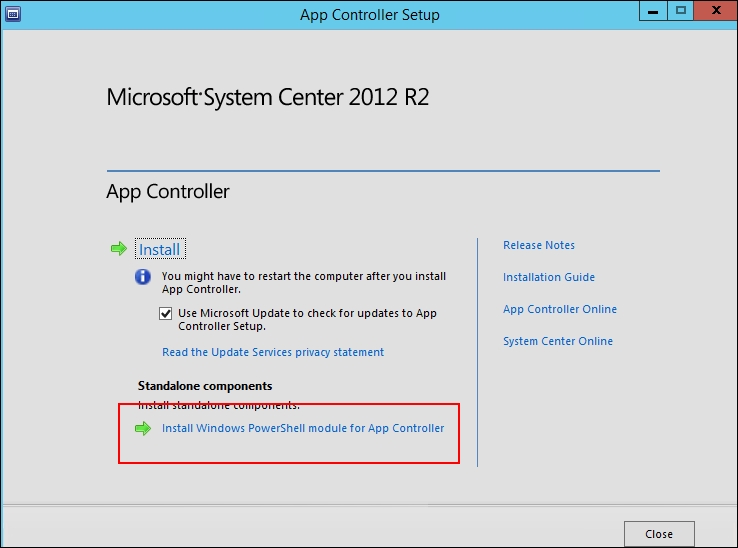Visit App Controller Online link
The image size is (738, 548).
coord(560,309)
